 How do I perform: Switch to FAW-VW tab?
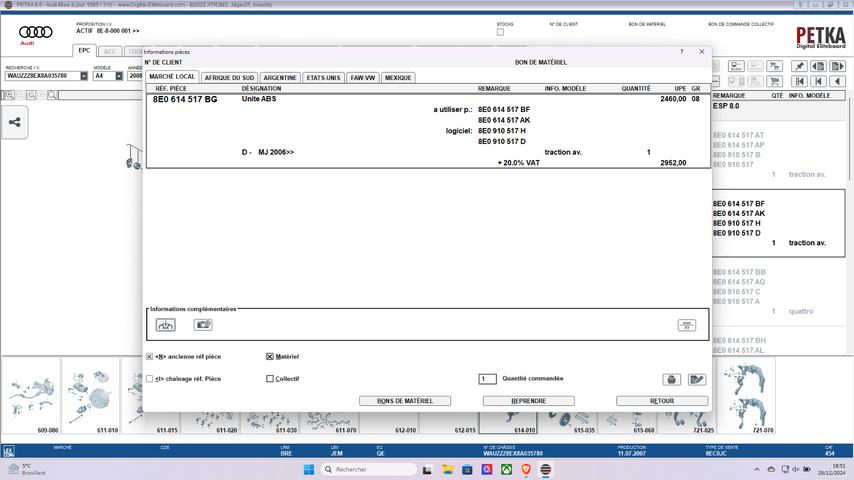click(363, 78)
